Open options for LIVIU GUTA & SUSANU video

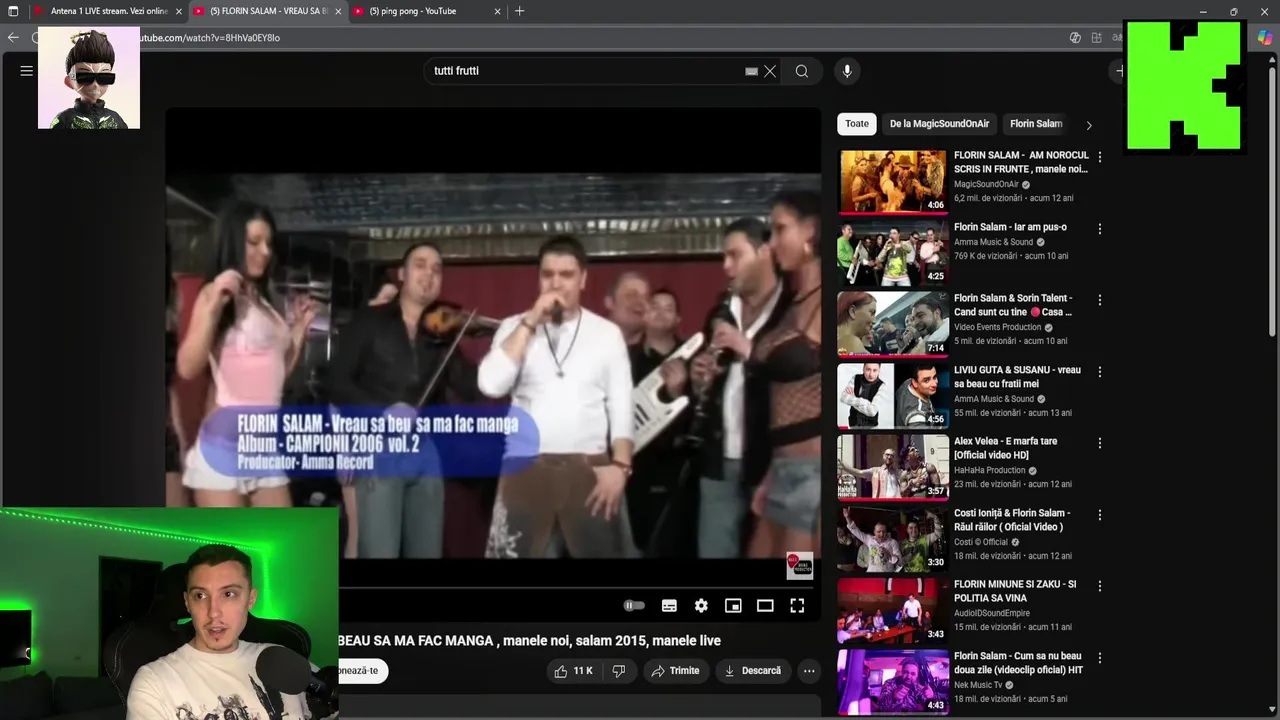click(1099, 372)
